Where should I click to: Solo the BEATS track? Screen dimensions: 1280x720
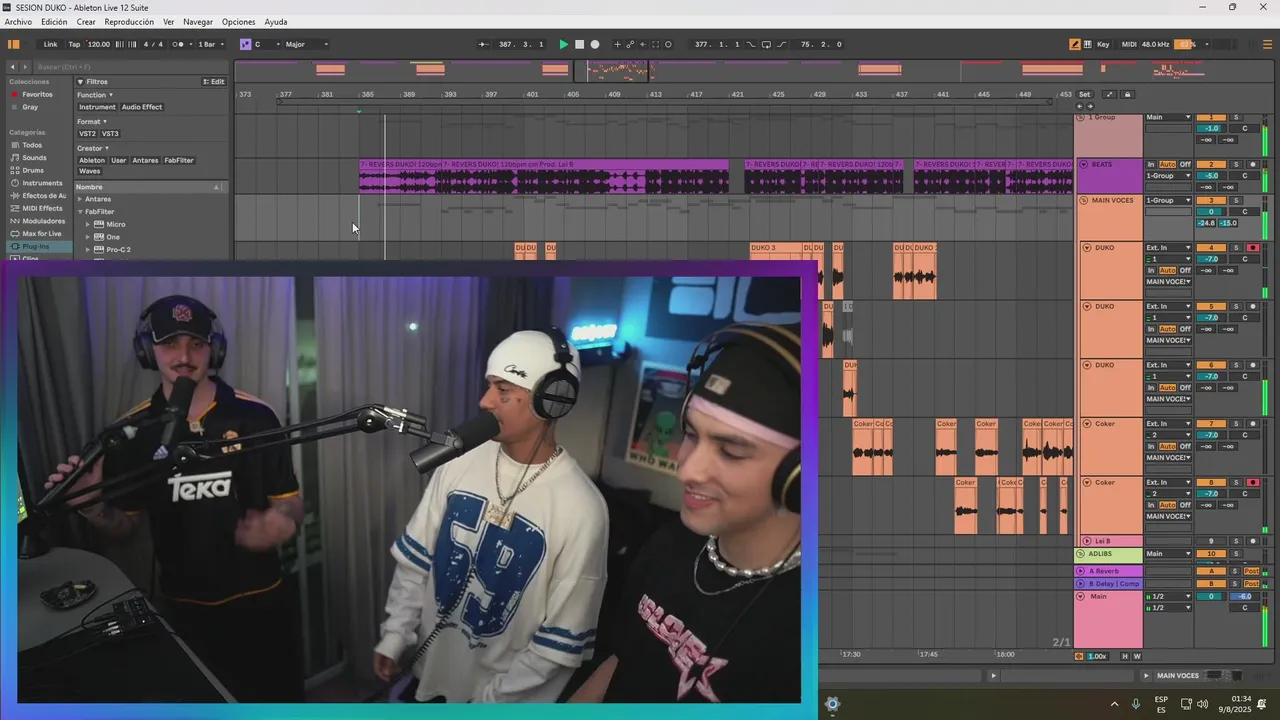pos(1235,164)
